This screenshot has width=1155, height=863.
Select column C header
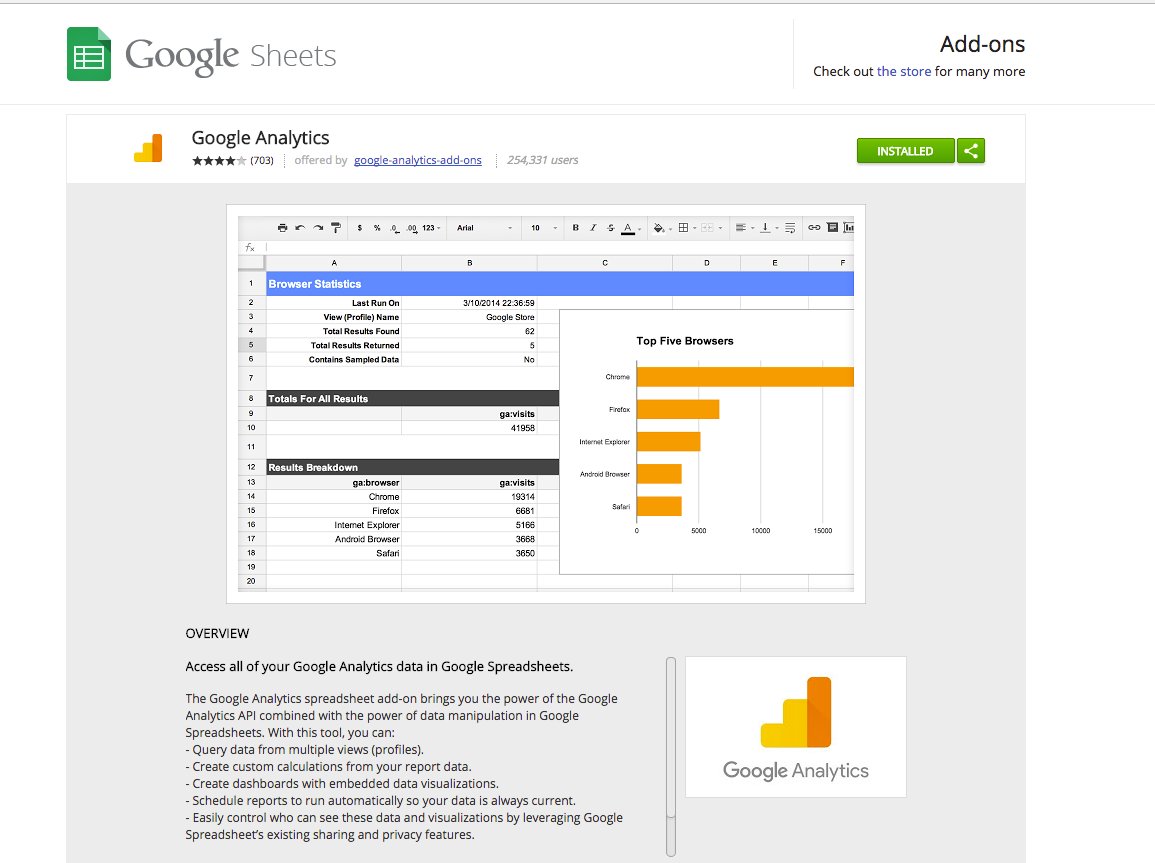click(x=605, y=263)
